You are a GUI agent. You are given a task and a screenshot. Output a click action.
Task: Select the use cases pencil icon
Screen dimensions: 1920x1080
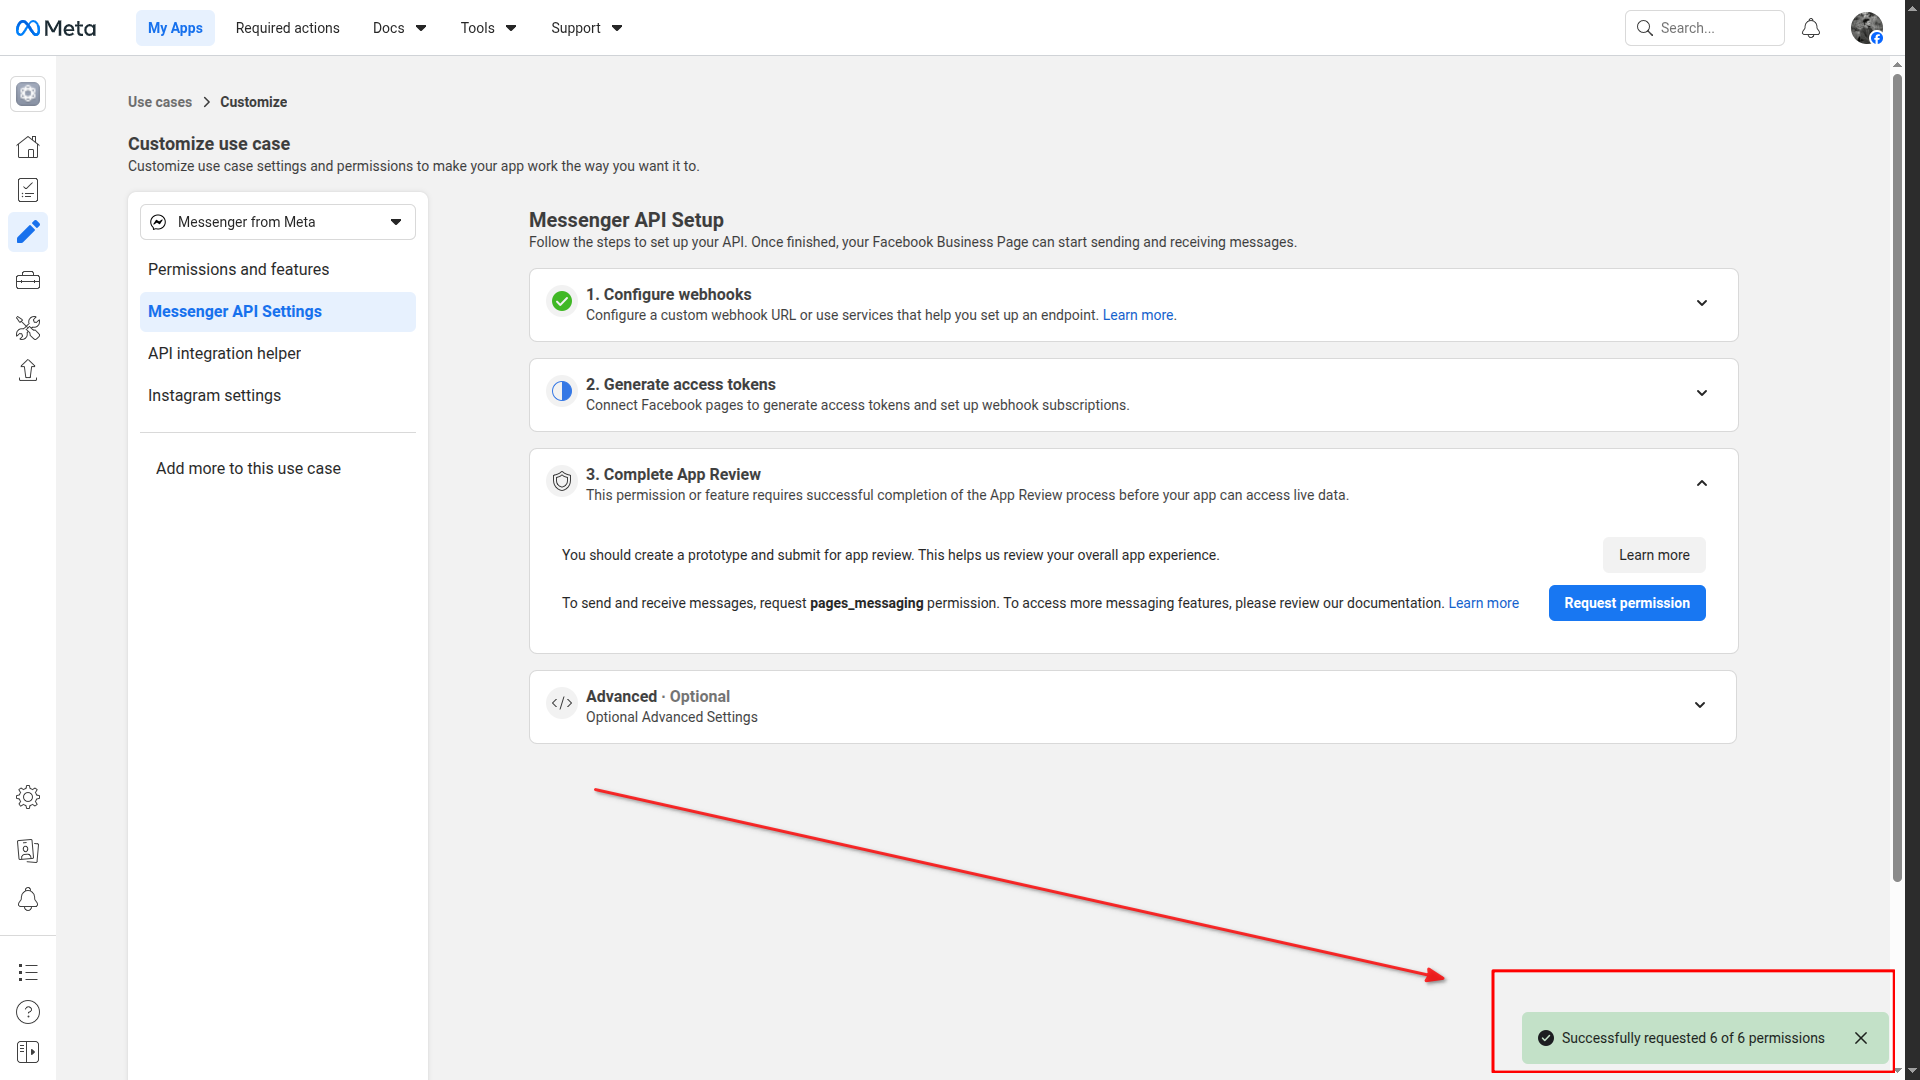28,232
